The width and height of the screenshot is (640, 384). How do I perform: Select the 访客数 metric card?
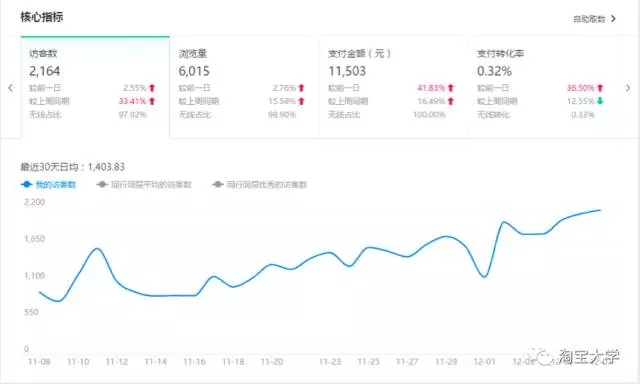click(x=95, y=87)
